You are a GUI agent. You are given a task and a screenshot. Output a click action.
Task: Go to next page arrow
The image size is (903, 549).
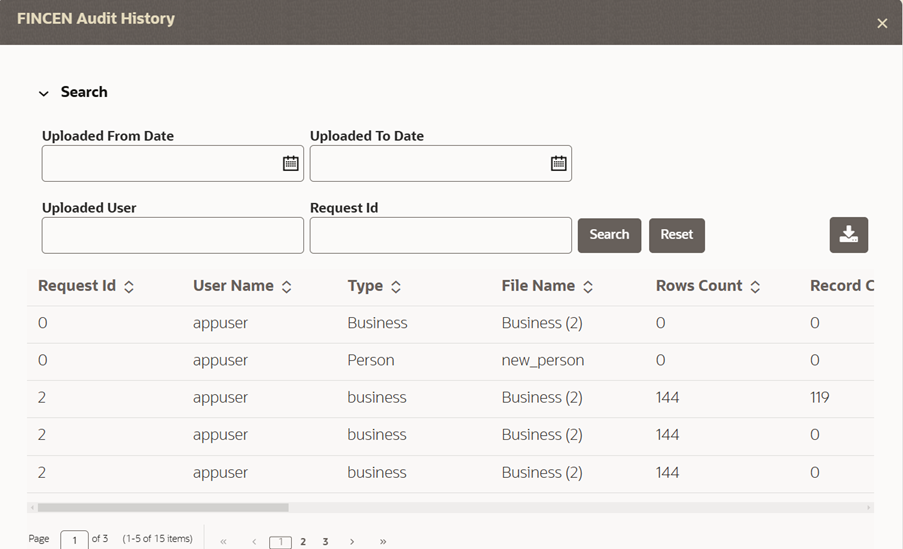coord(352,542)
